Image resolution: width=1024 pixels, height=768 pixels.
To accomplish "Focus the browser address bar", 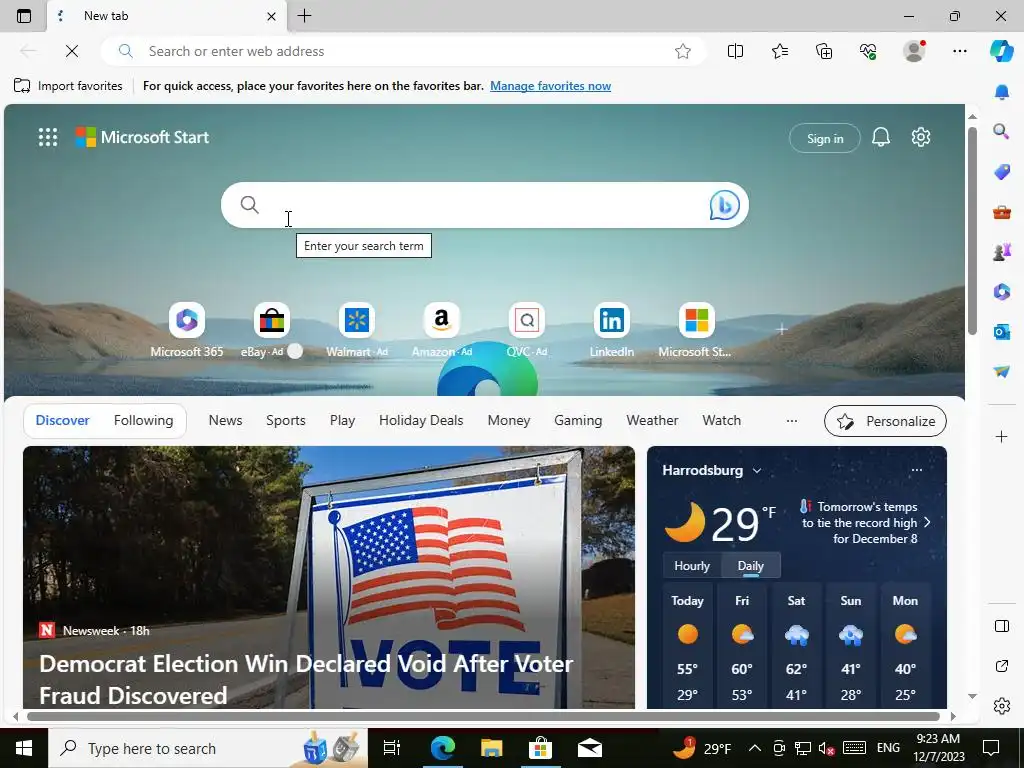I will (405, 51).
